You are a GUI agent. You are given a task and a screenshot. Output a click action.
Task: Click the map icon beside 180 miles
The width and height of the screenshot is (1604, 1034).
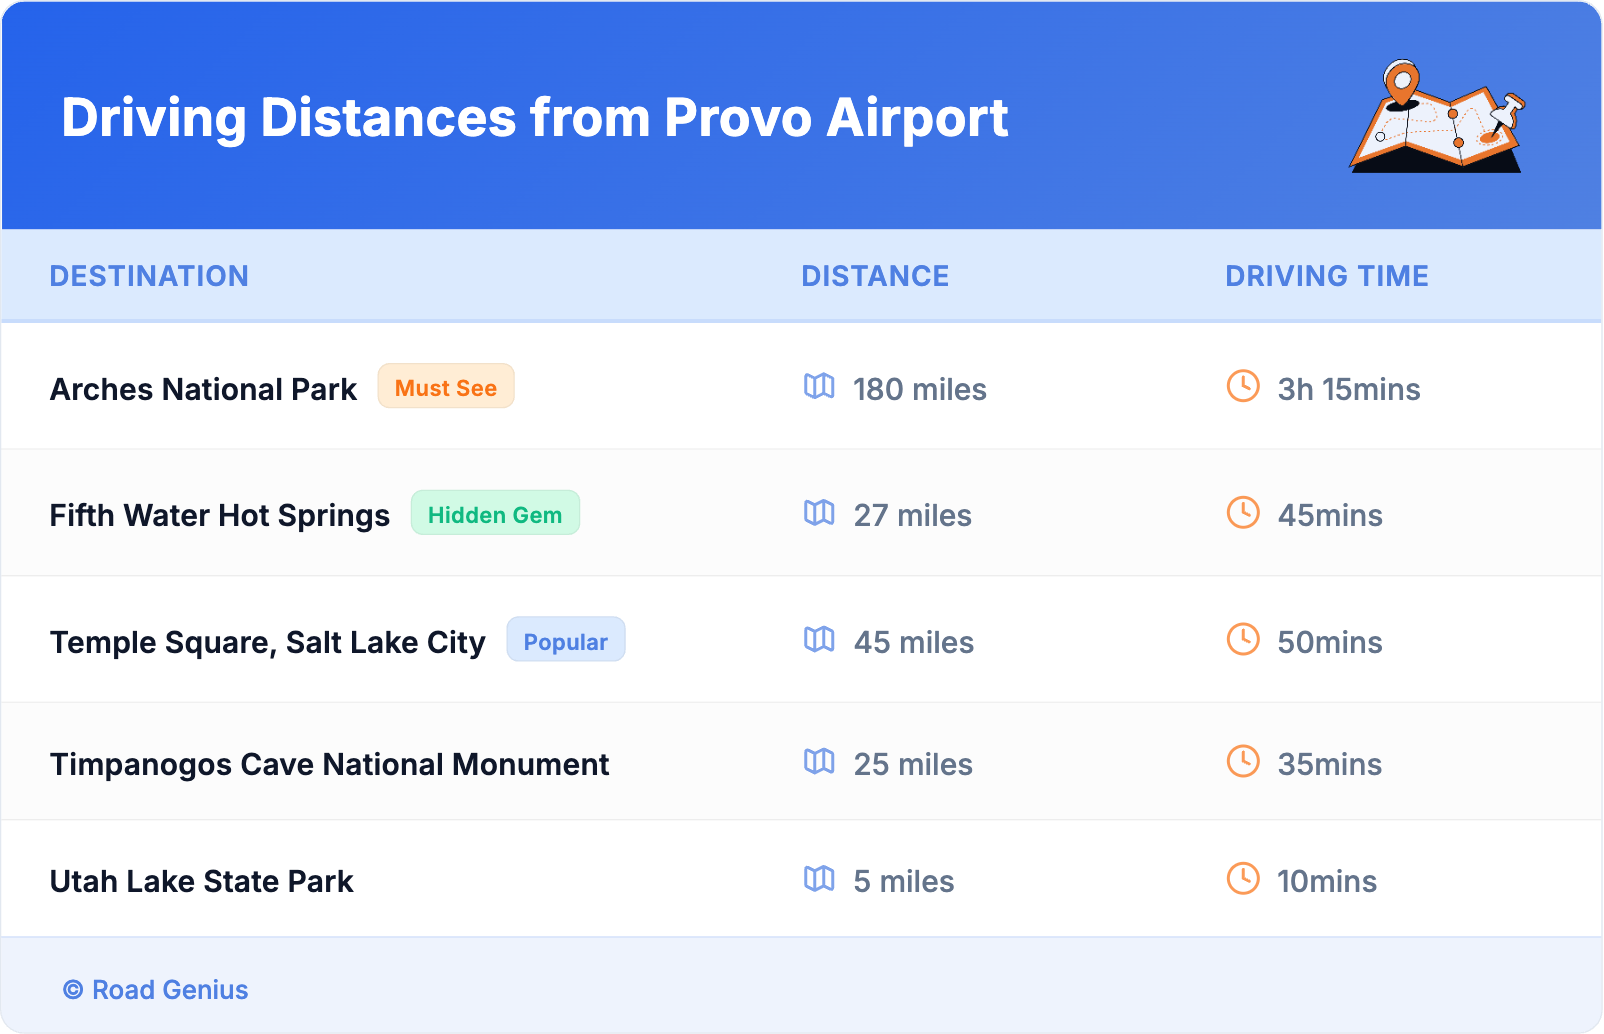(x=819, y=386)
